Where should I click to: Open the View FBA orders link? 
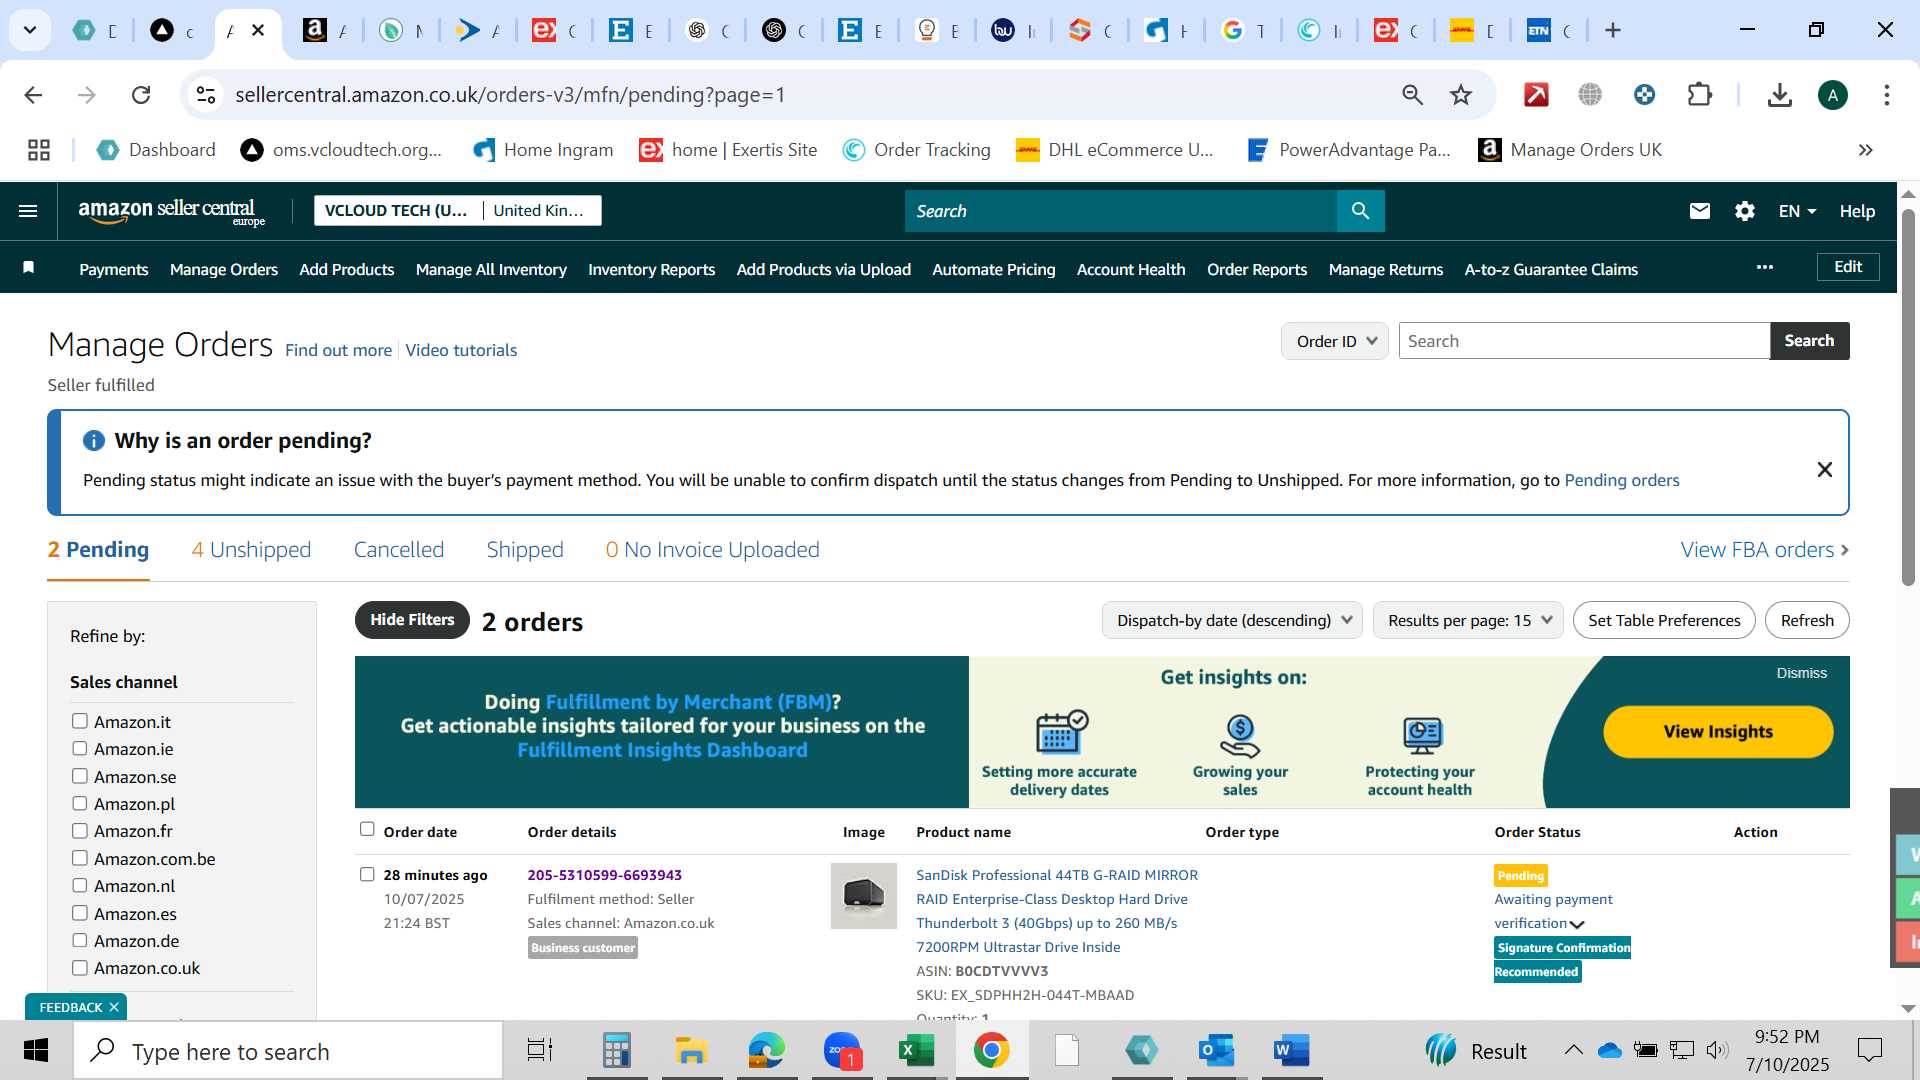[x=1764, y=549]
